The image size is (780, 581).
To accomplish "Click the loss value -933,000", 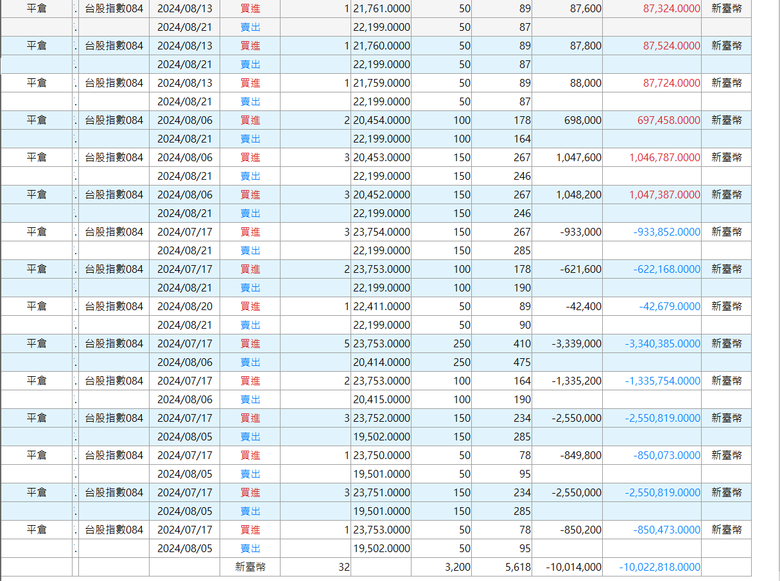I will [x=581, y=232].
